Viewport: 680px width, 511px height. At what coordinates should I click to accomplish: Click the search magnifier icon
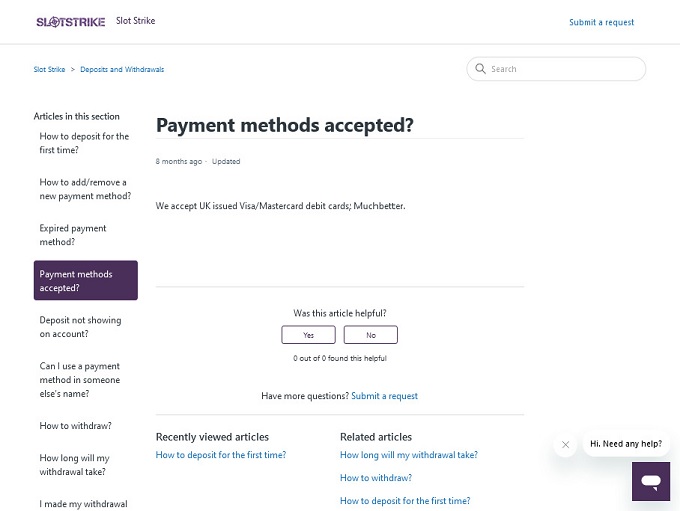click(x=480, y=69)
